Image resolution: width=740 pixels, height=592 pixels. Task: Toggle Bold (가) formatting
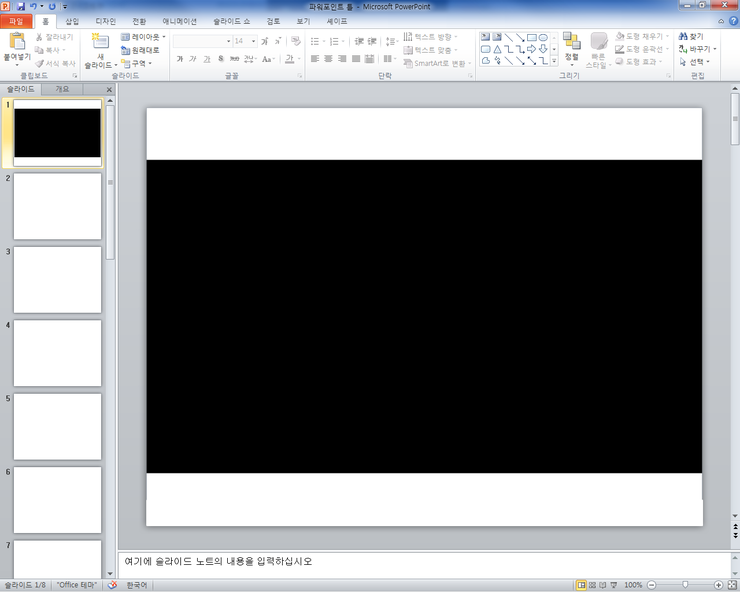point(180,59)
